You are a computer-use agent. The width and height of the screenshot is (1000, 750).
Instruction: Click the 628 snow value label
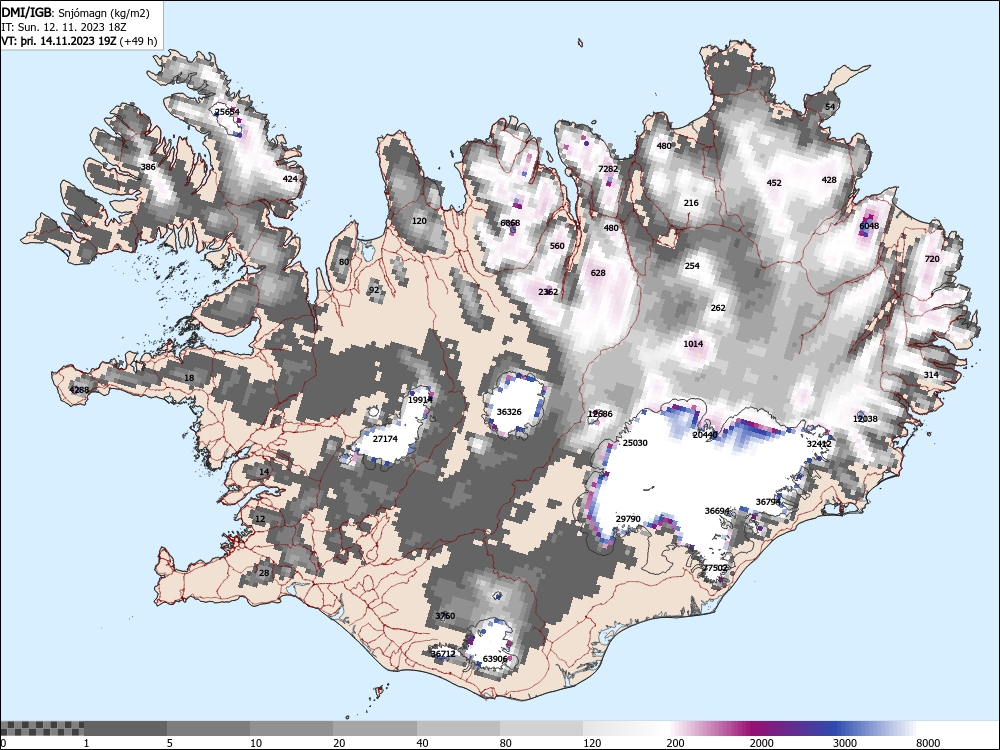click(598, 273)
